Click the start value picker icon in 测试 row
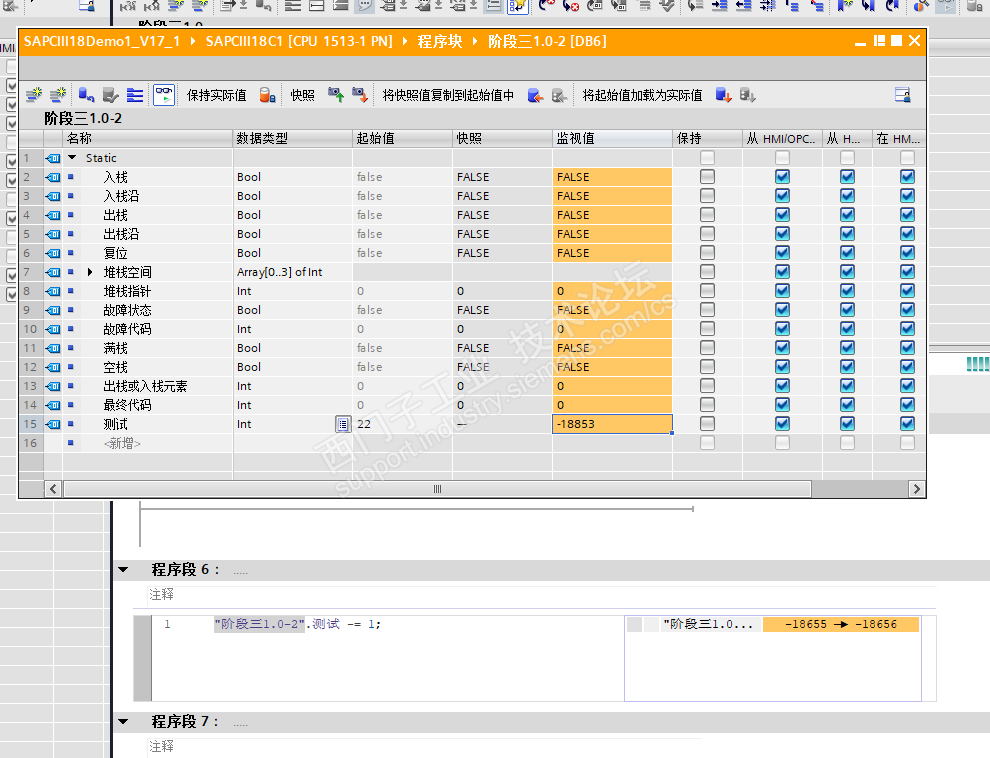The height and width of the screenshot is (758, 990). pyautogui.click(x=343, y=424)
